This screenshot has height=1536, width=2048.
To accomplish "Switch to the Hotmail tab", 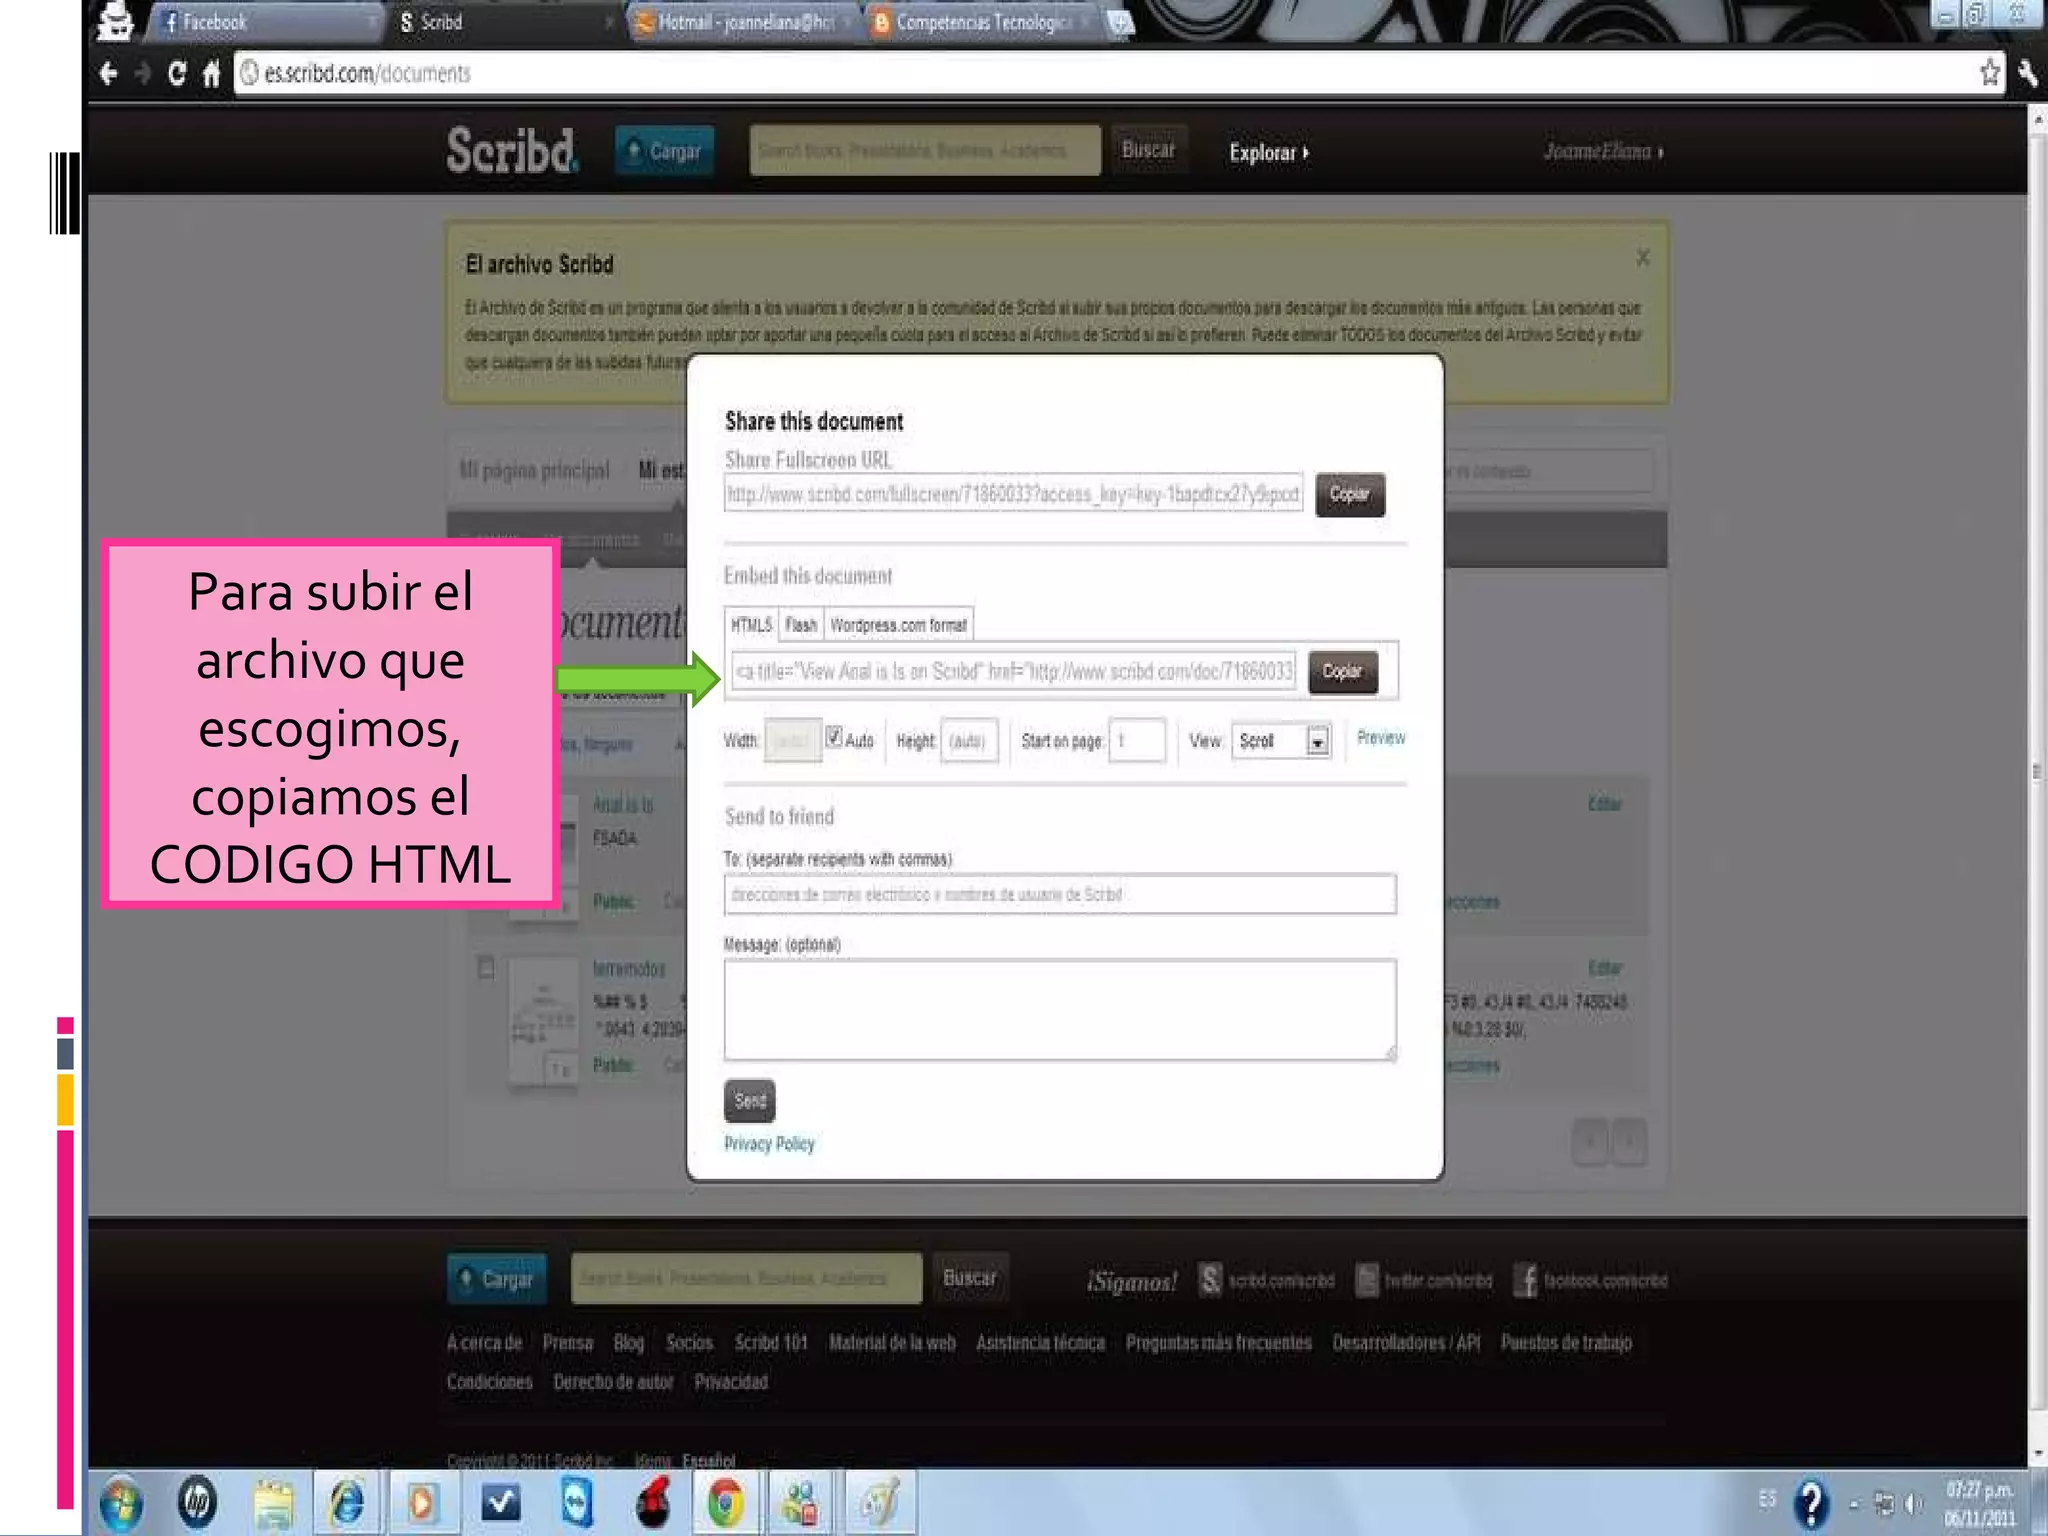I will 743,22.
